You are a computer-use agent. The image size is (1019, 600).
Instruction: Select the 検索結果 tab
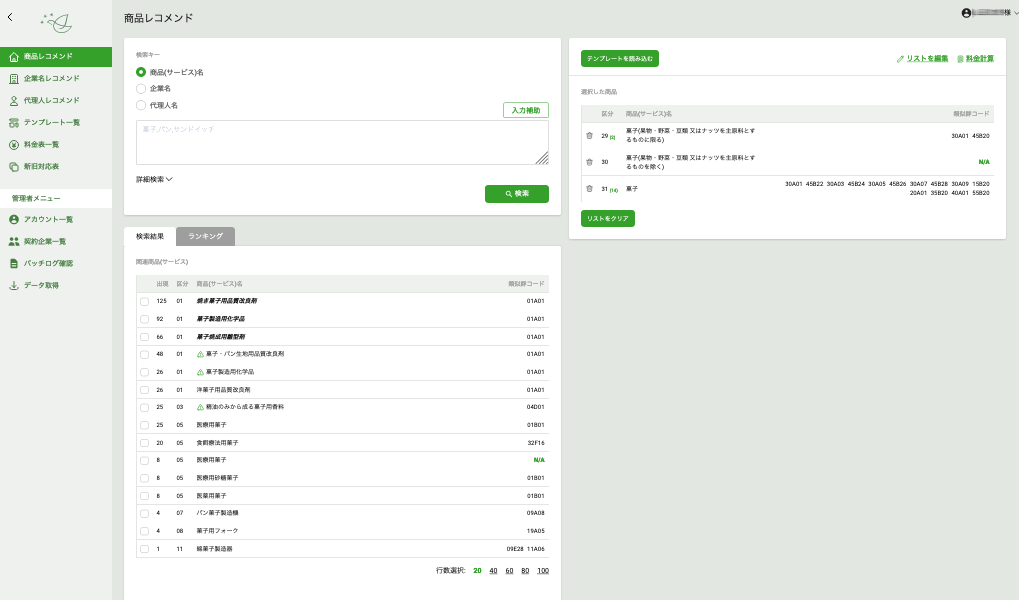click(150, 236)
